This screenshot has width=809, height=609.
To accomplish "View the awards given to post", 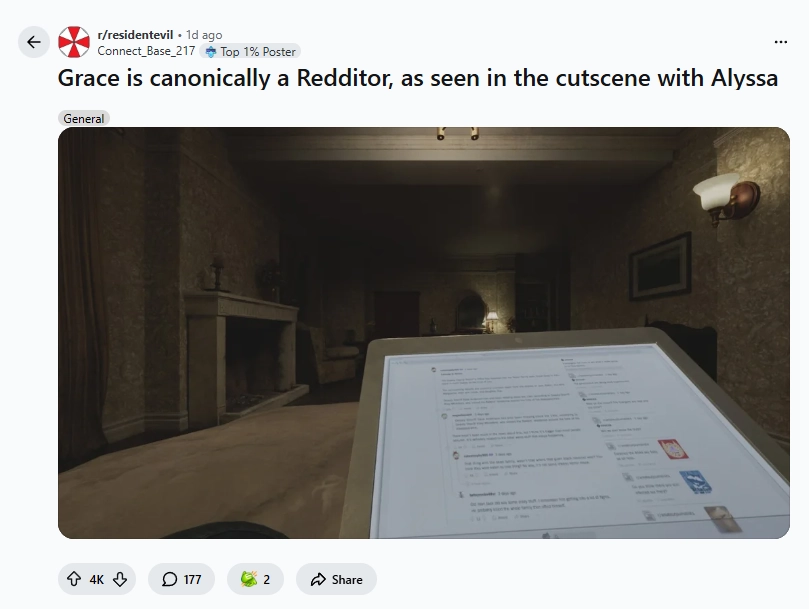I will pyautogui.click(x=255, y=579).
